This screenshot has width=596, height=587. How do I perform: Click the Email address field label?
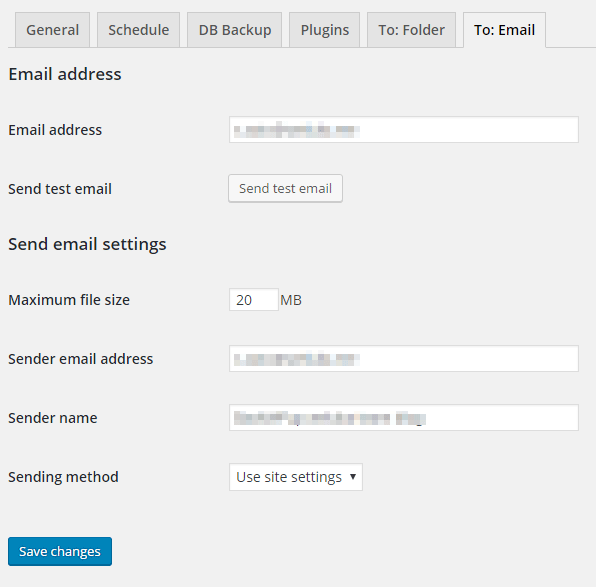(x=55, y=130)
